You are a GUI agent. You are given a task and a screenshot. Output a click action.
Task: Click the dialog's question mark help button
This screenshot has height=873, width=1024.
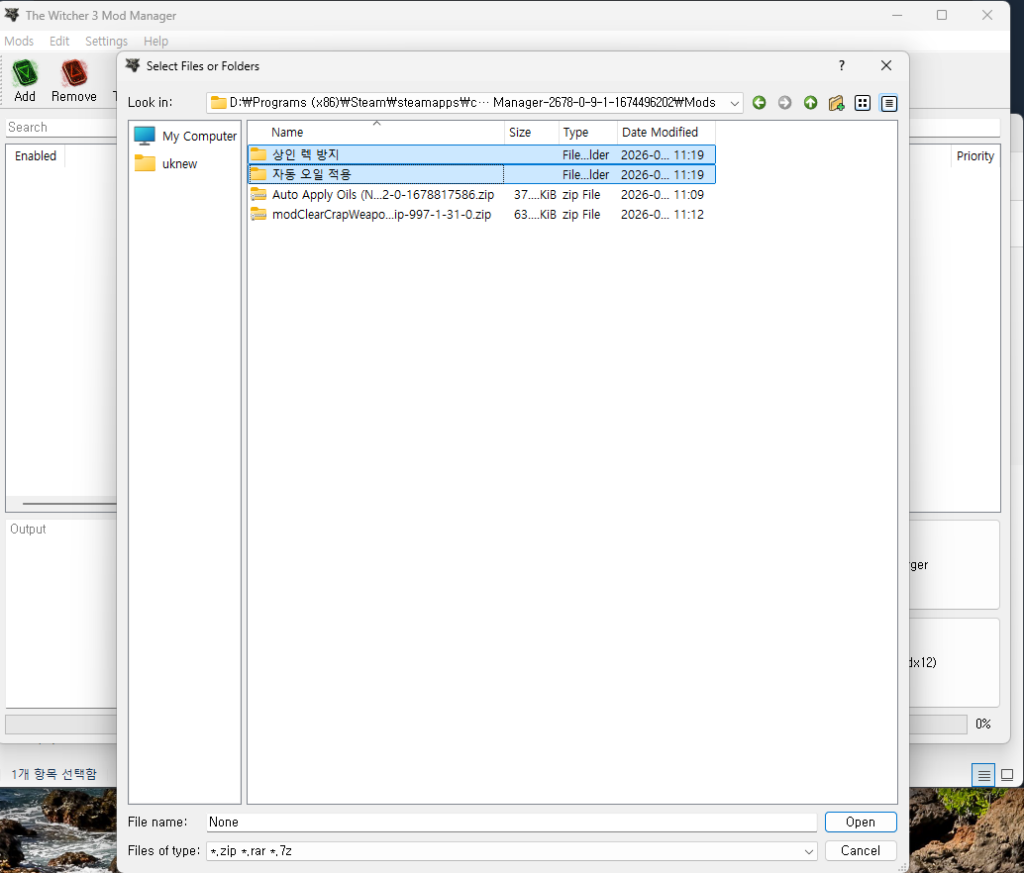point(842,65)
